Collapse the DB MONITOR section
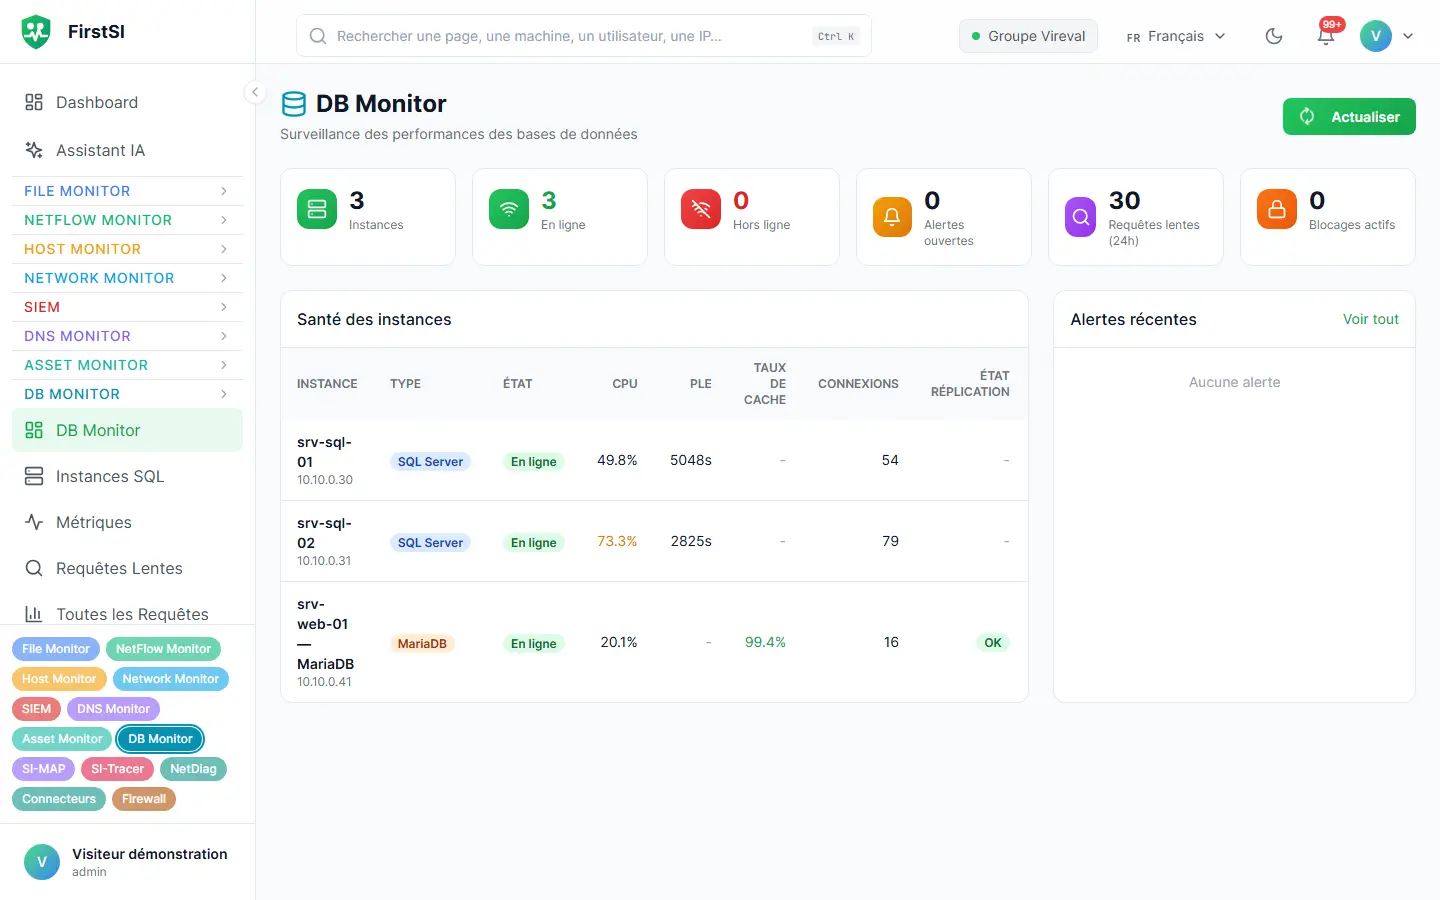 click(127, 394)
